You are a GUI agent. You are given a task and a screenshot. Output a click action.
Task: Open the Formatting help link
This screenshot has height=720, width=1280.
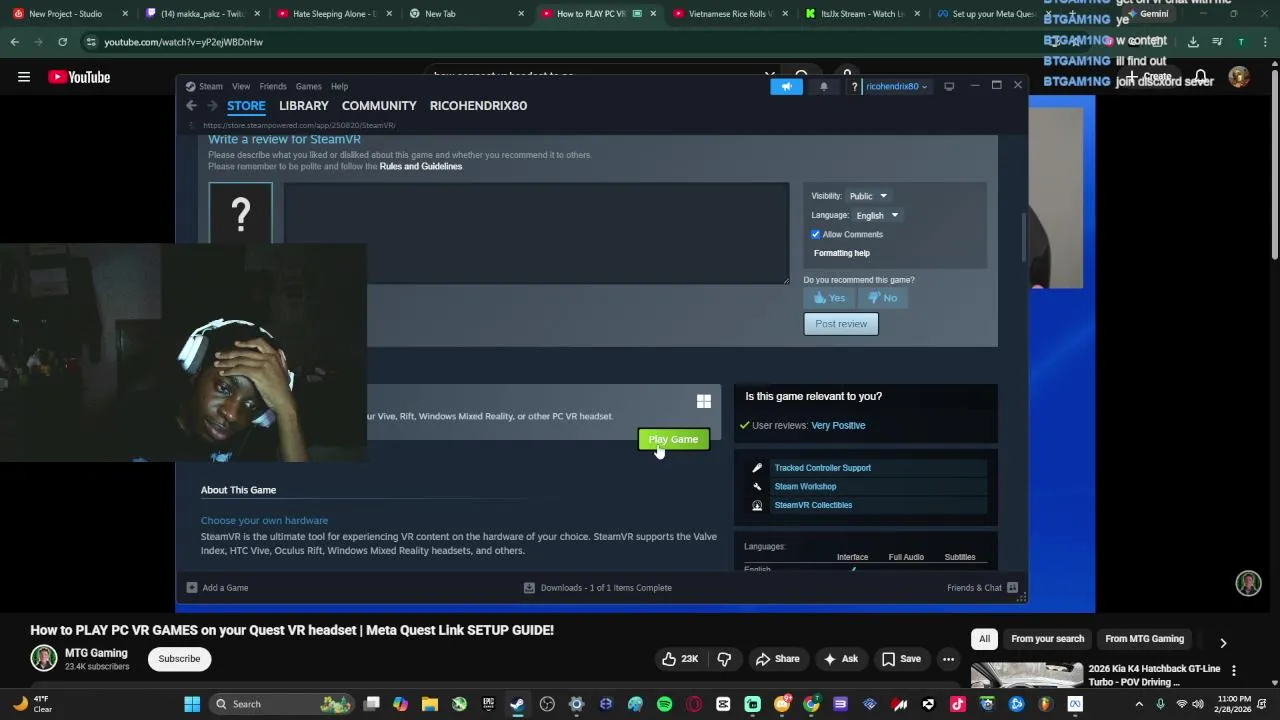pos(842,253)
